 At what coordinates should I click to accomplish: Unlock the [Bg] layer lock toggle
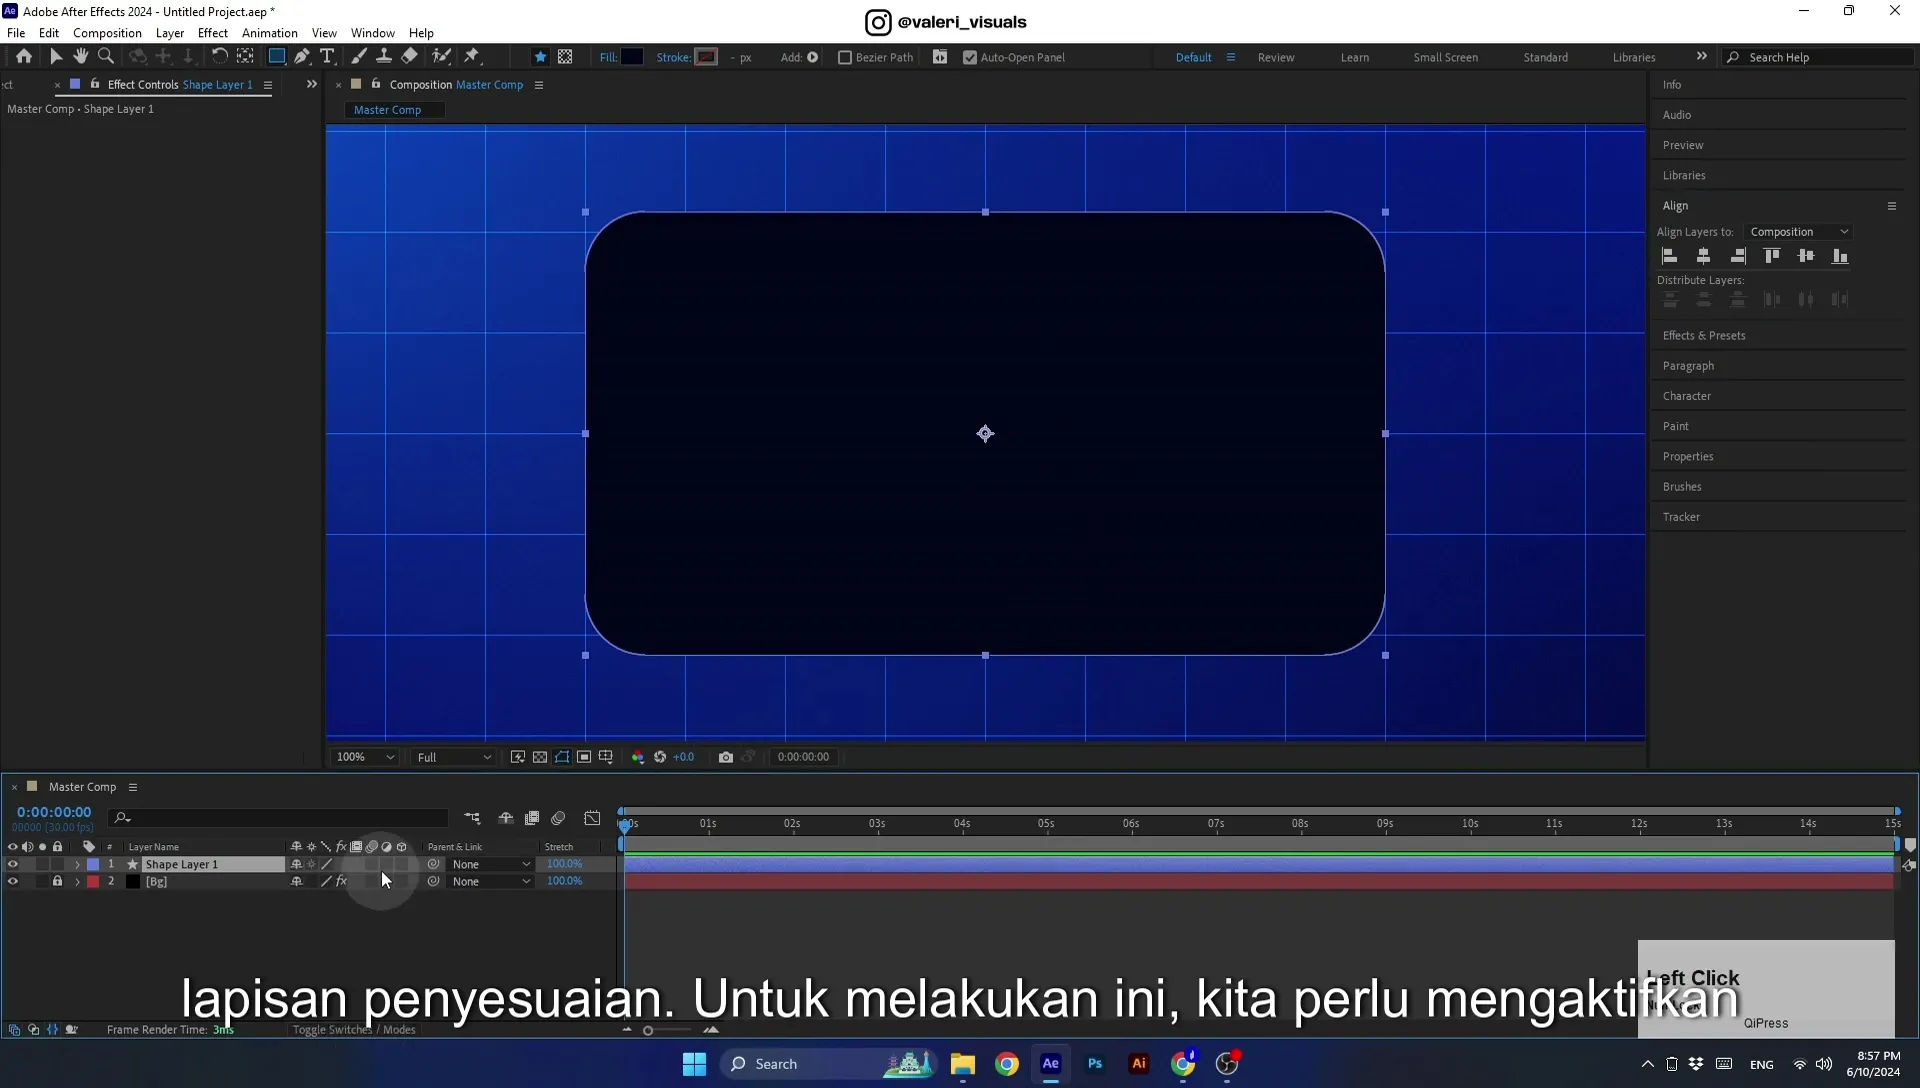click(x=57, y=881)
